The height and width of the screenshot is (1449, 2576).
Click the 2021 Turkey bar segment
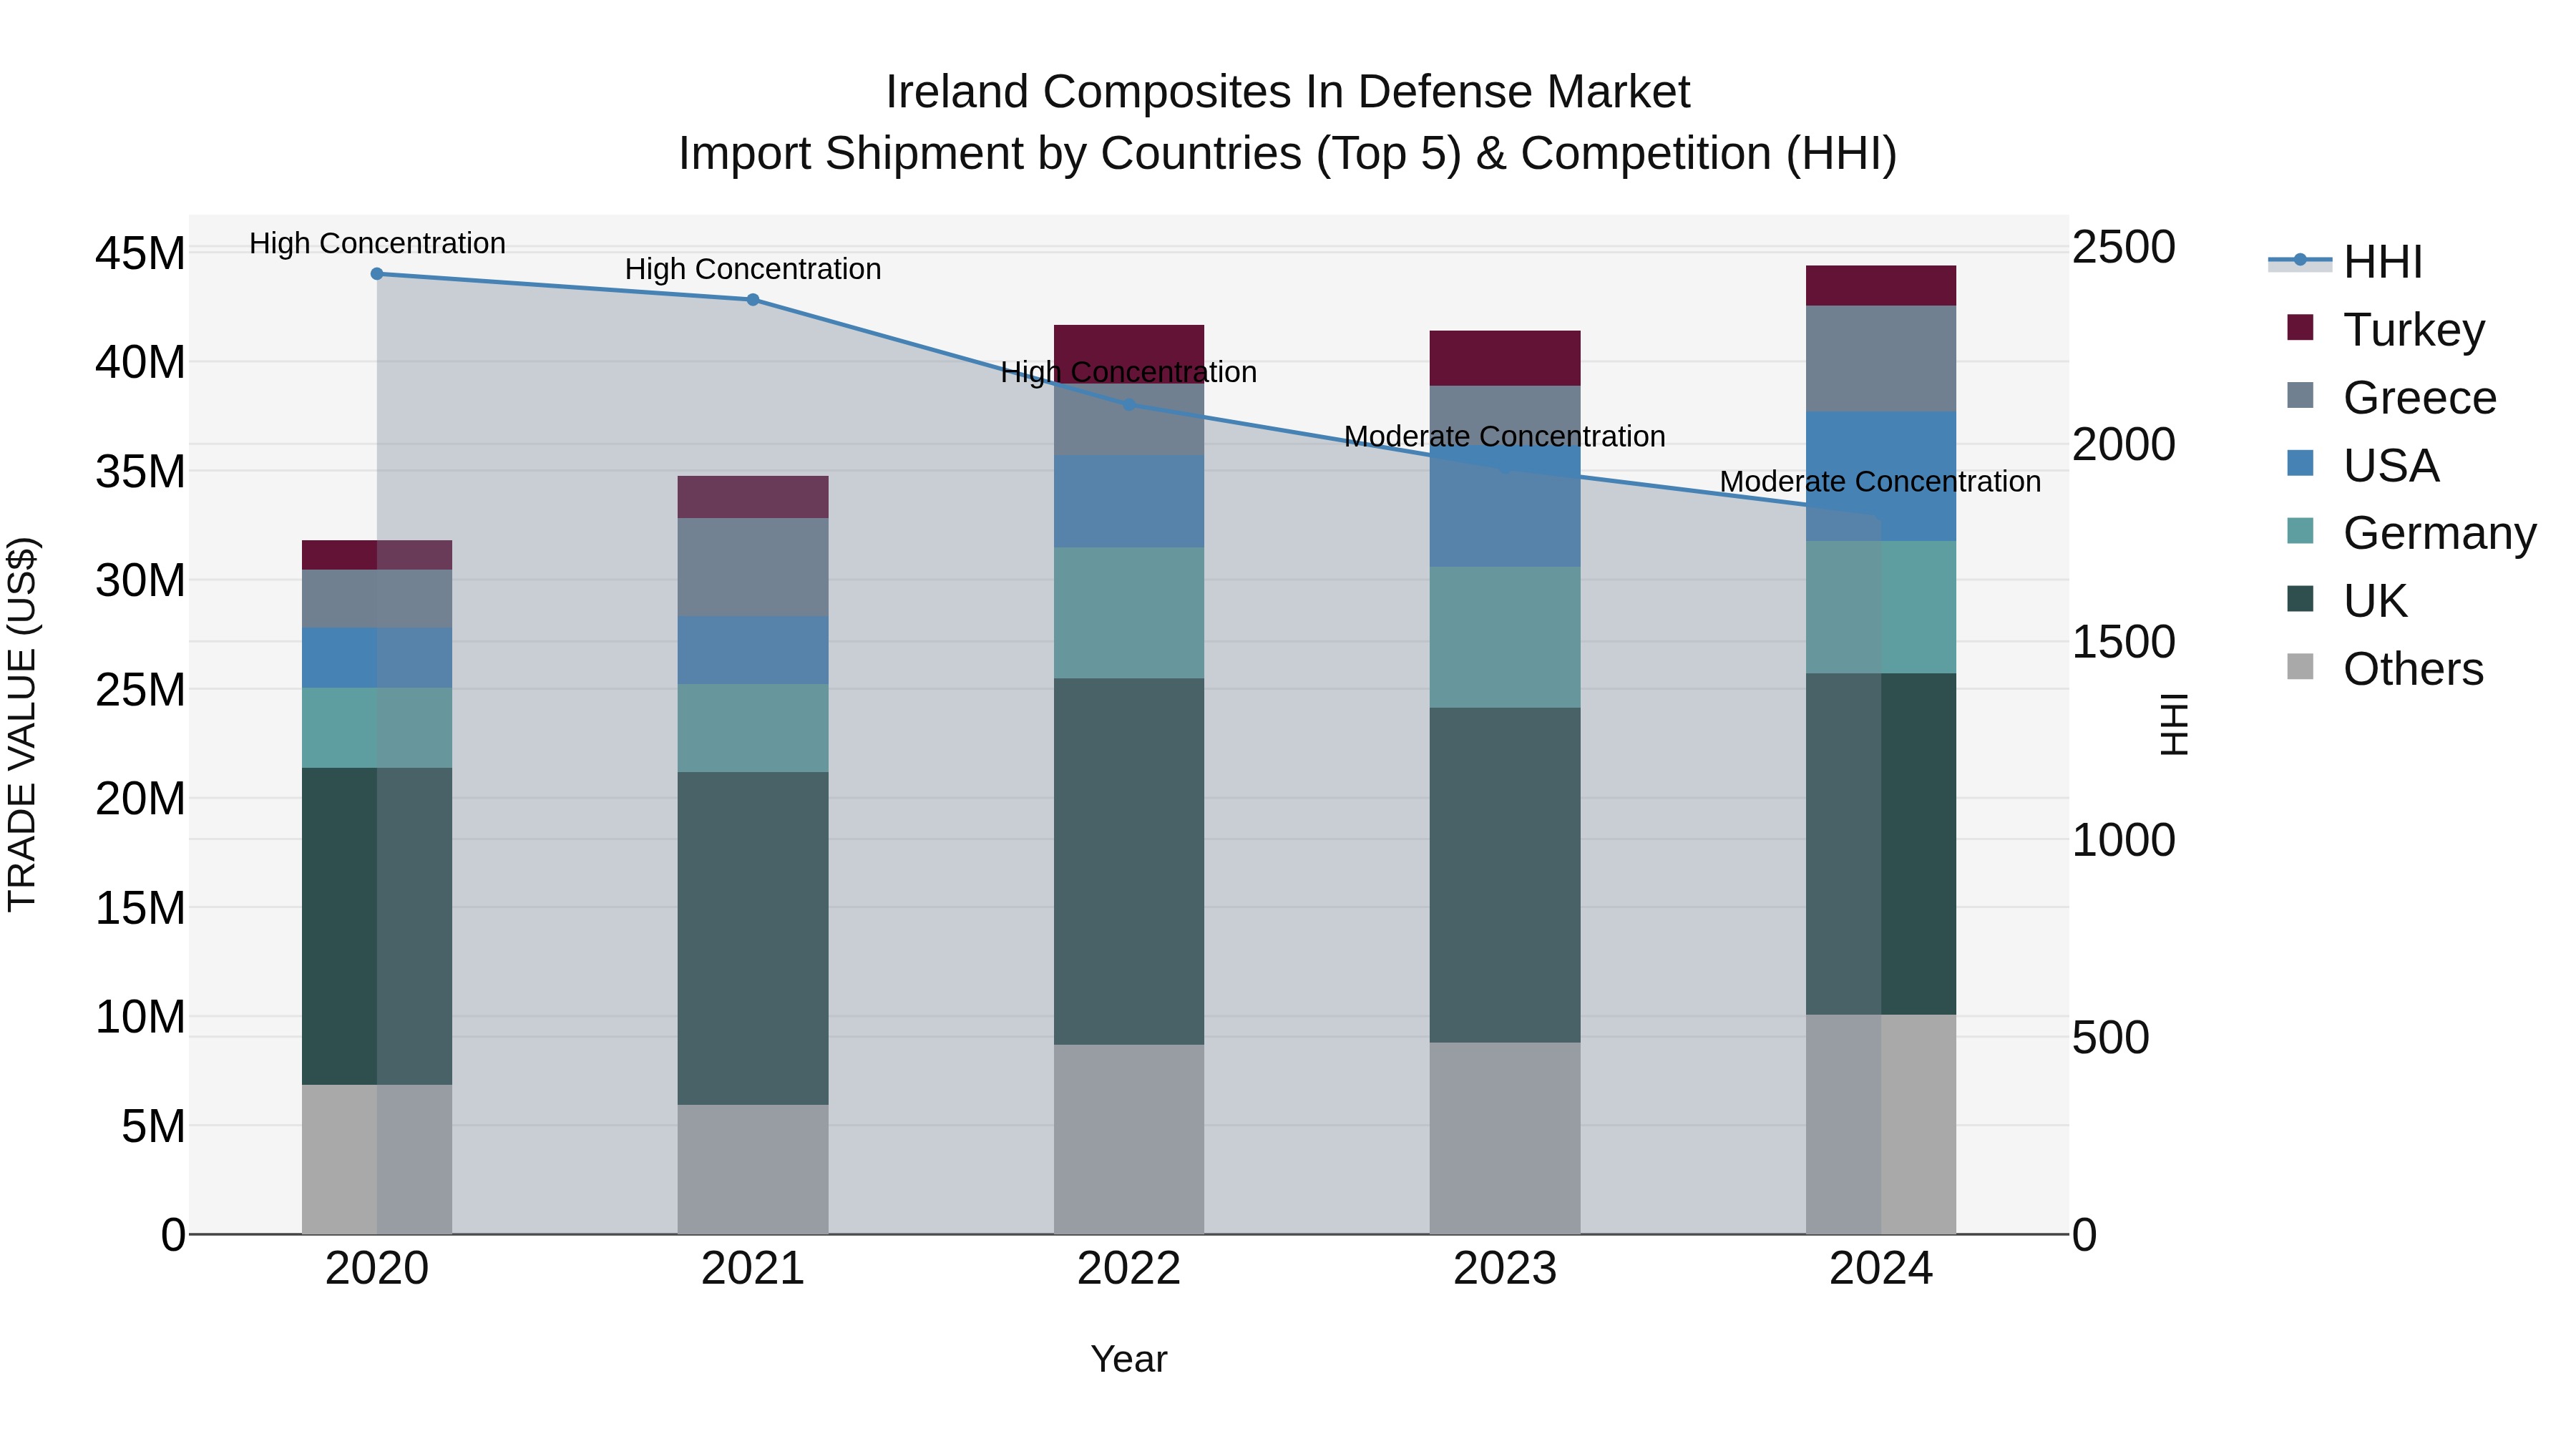[x=753, y=497]
